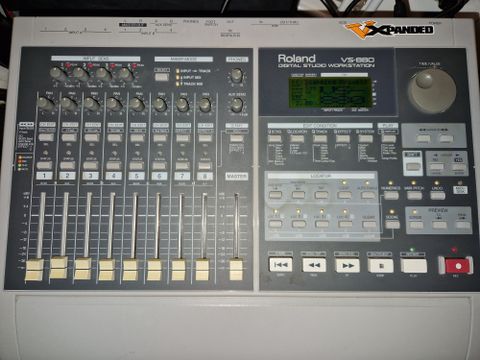Click the MASTER fader cap
This screenshot has width=480, height=360.
pos(236,270)
